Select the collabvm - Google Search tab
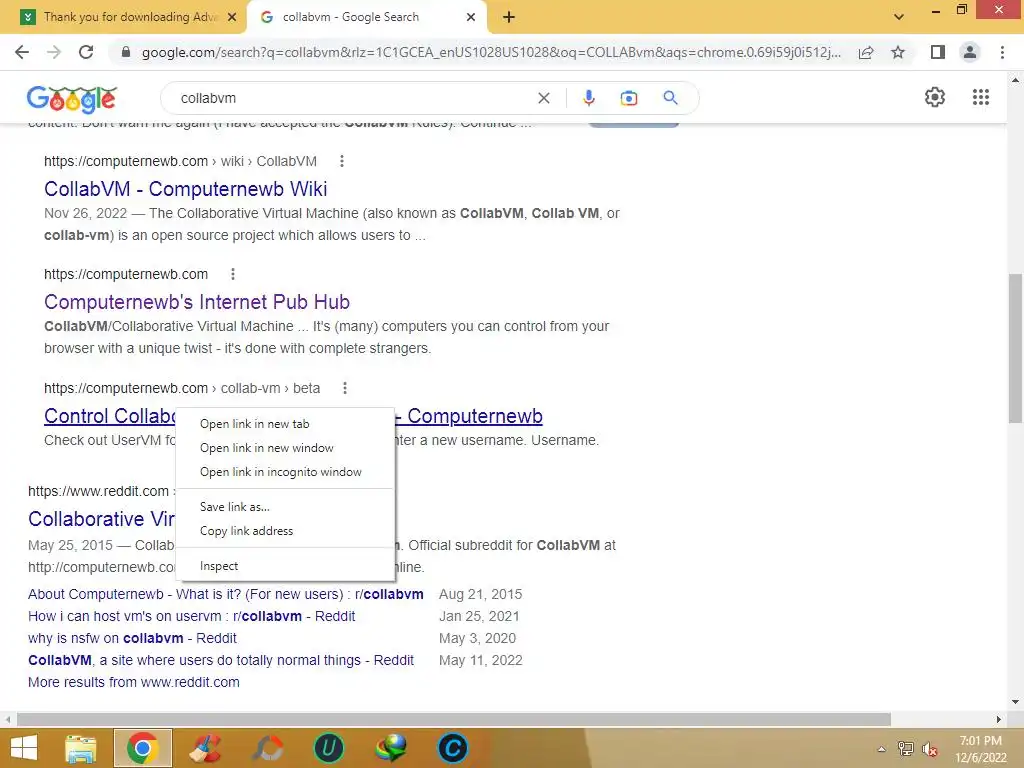 351,17
